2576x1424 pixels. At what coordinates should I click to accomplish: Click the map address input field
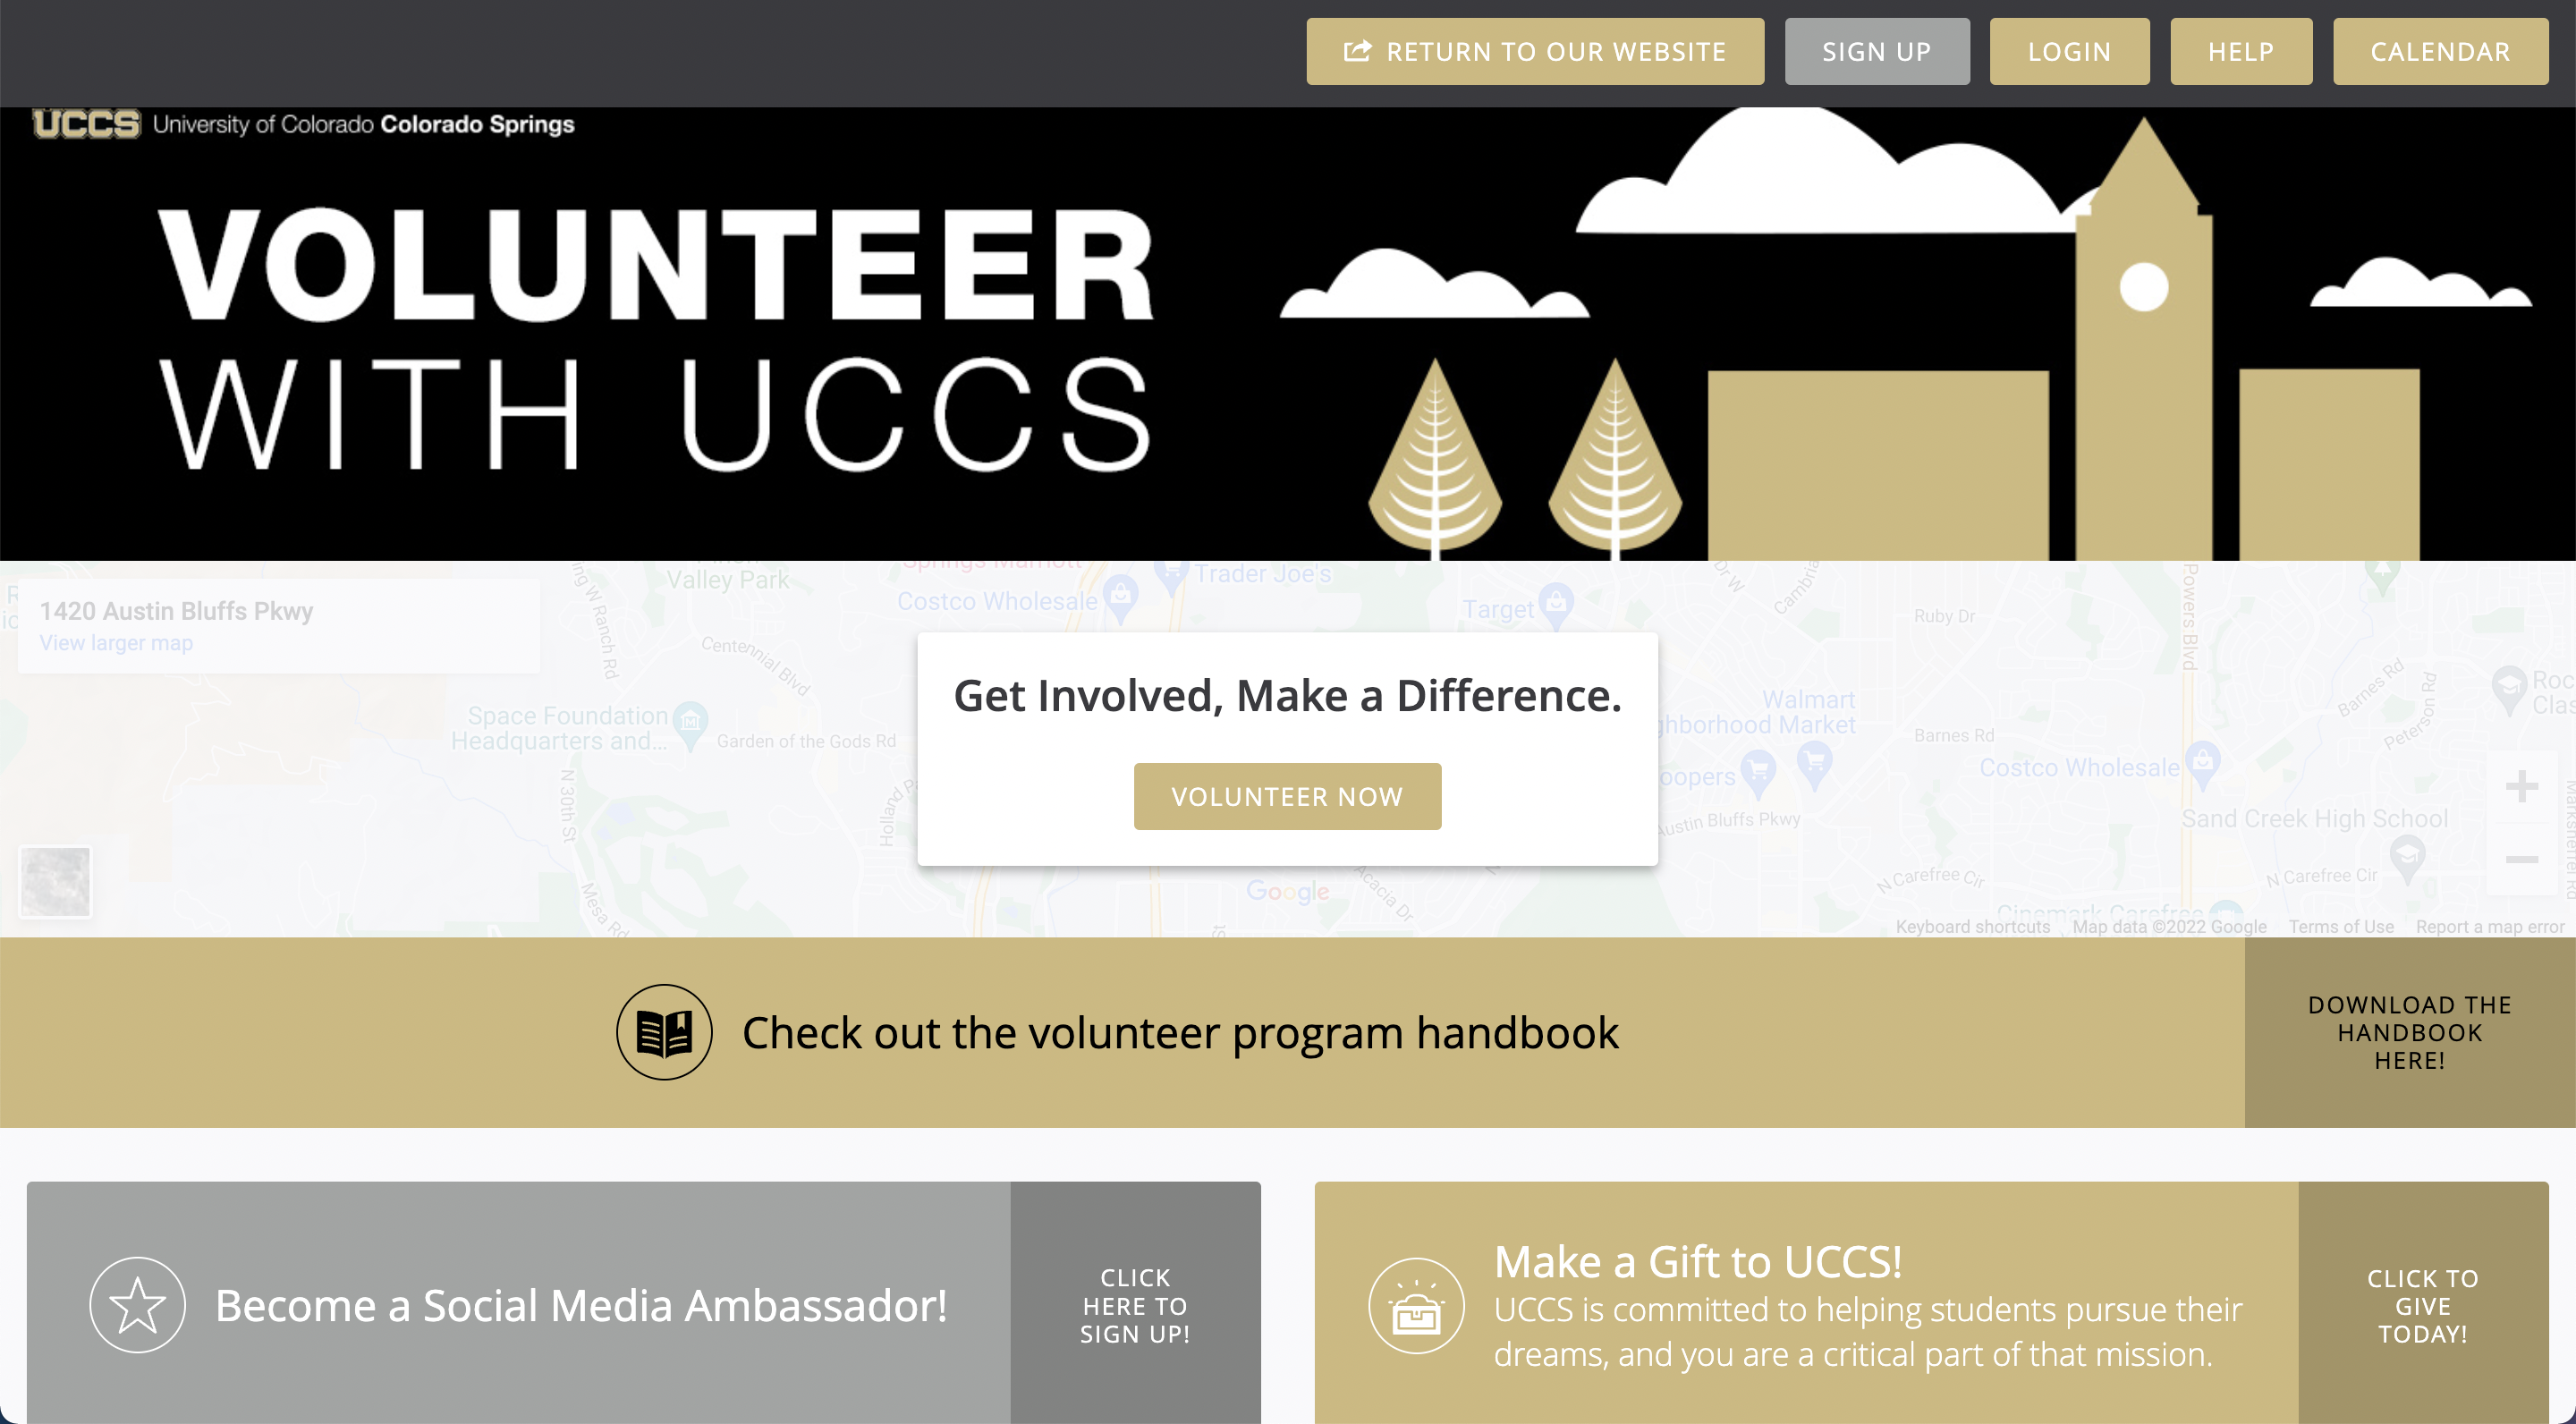coord(177,608)
